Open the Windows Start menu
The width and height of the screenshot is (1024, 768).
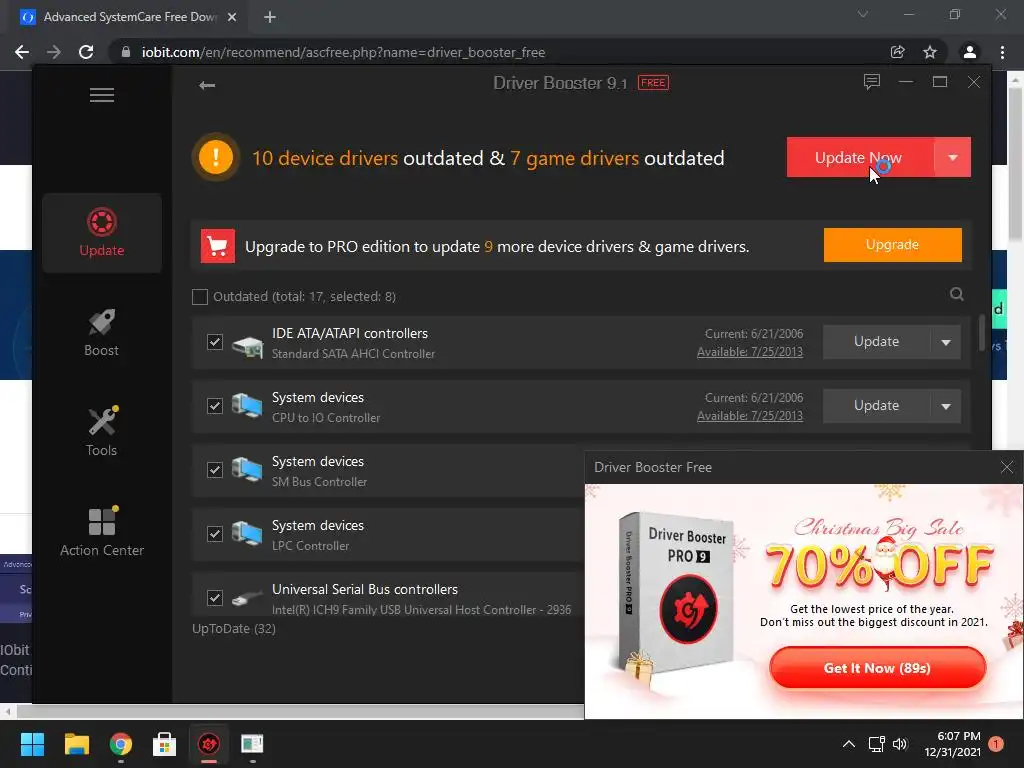32,744
